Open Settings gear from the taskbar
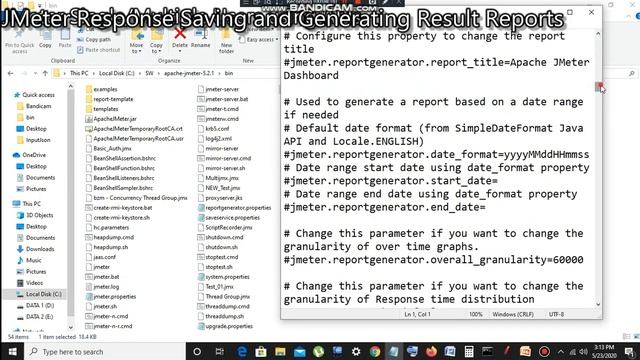 pyautogui.click(x=356, y=351)
